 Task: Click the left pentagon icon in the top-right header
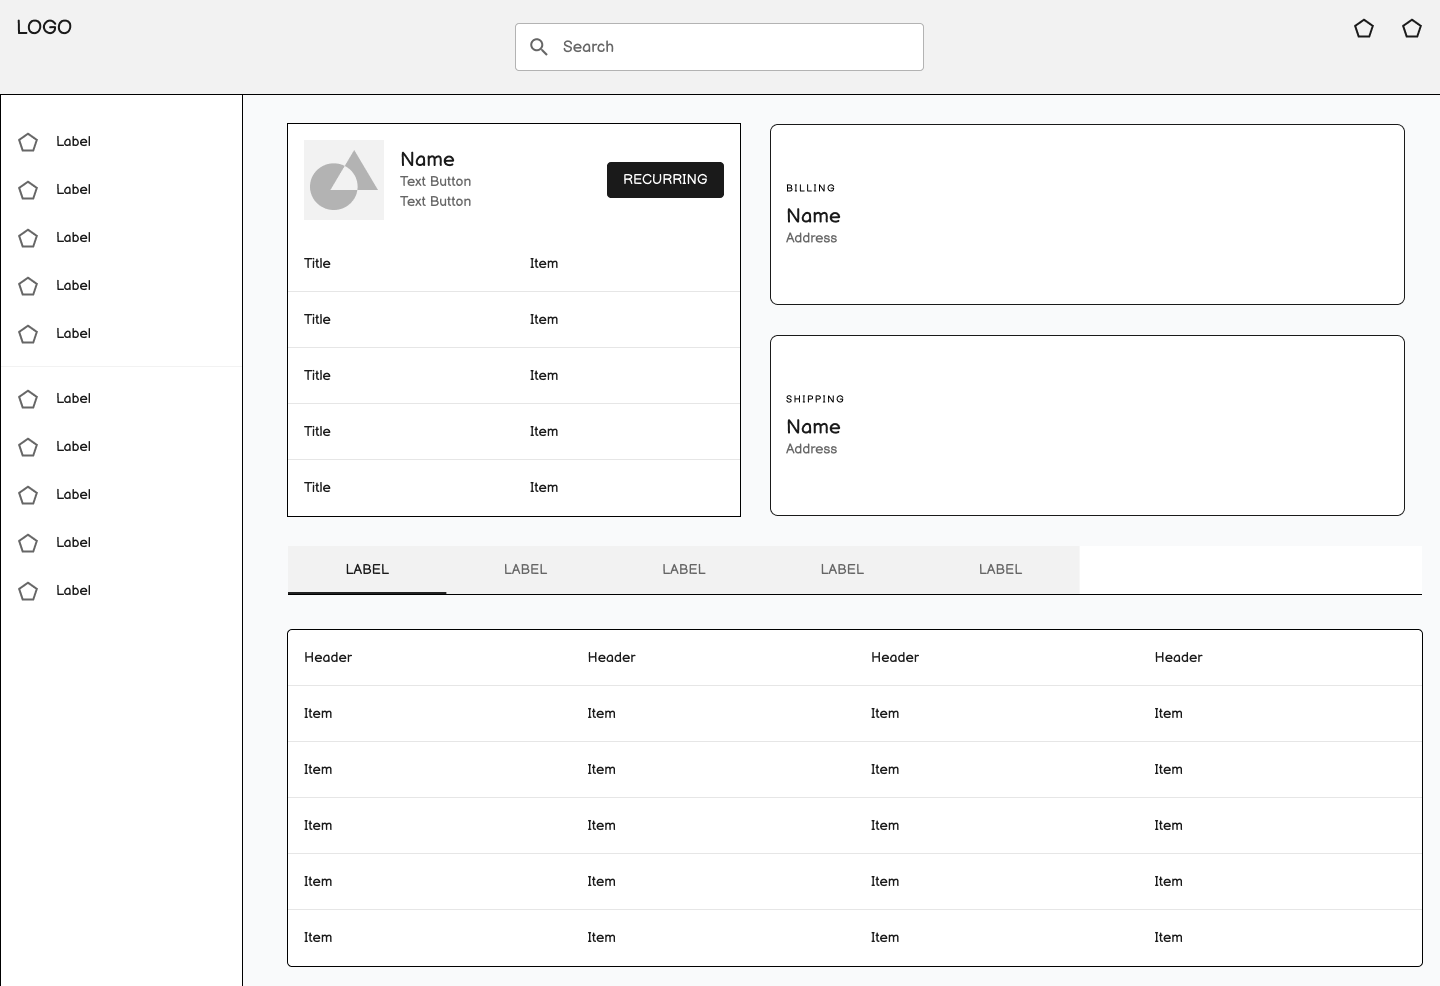(x=1363, y=29)
